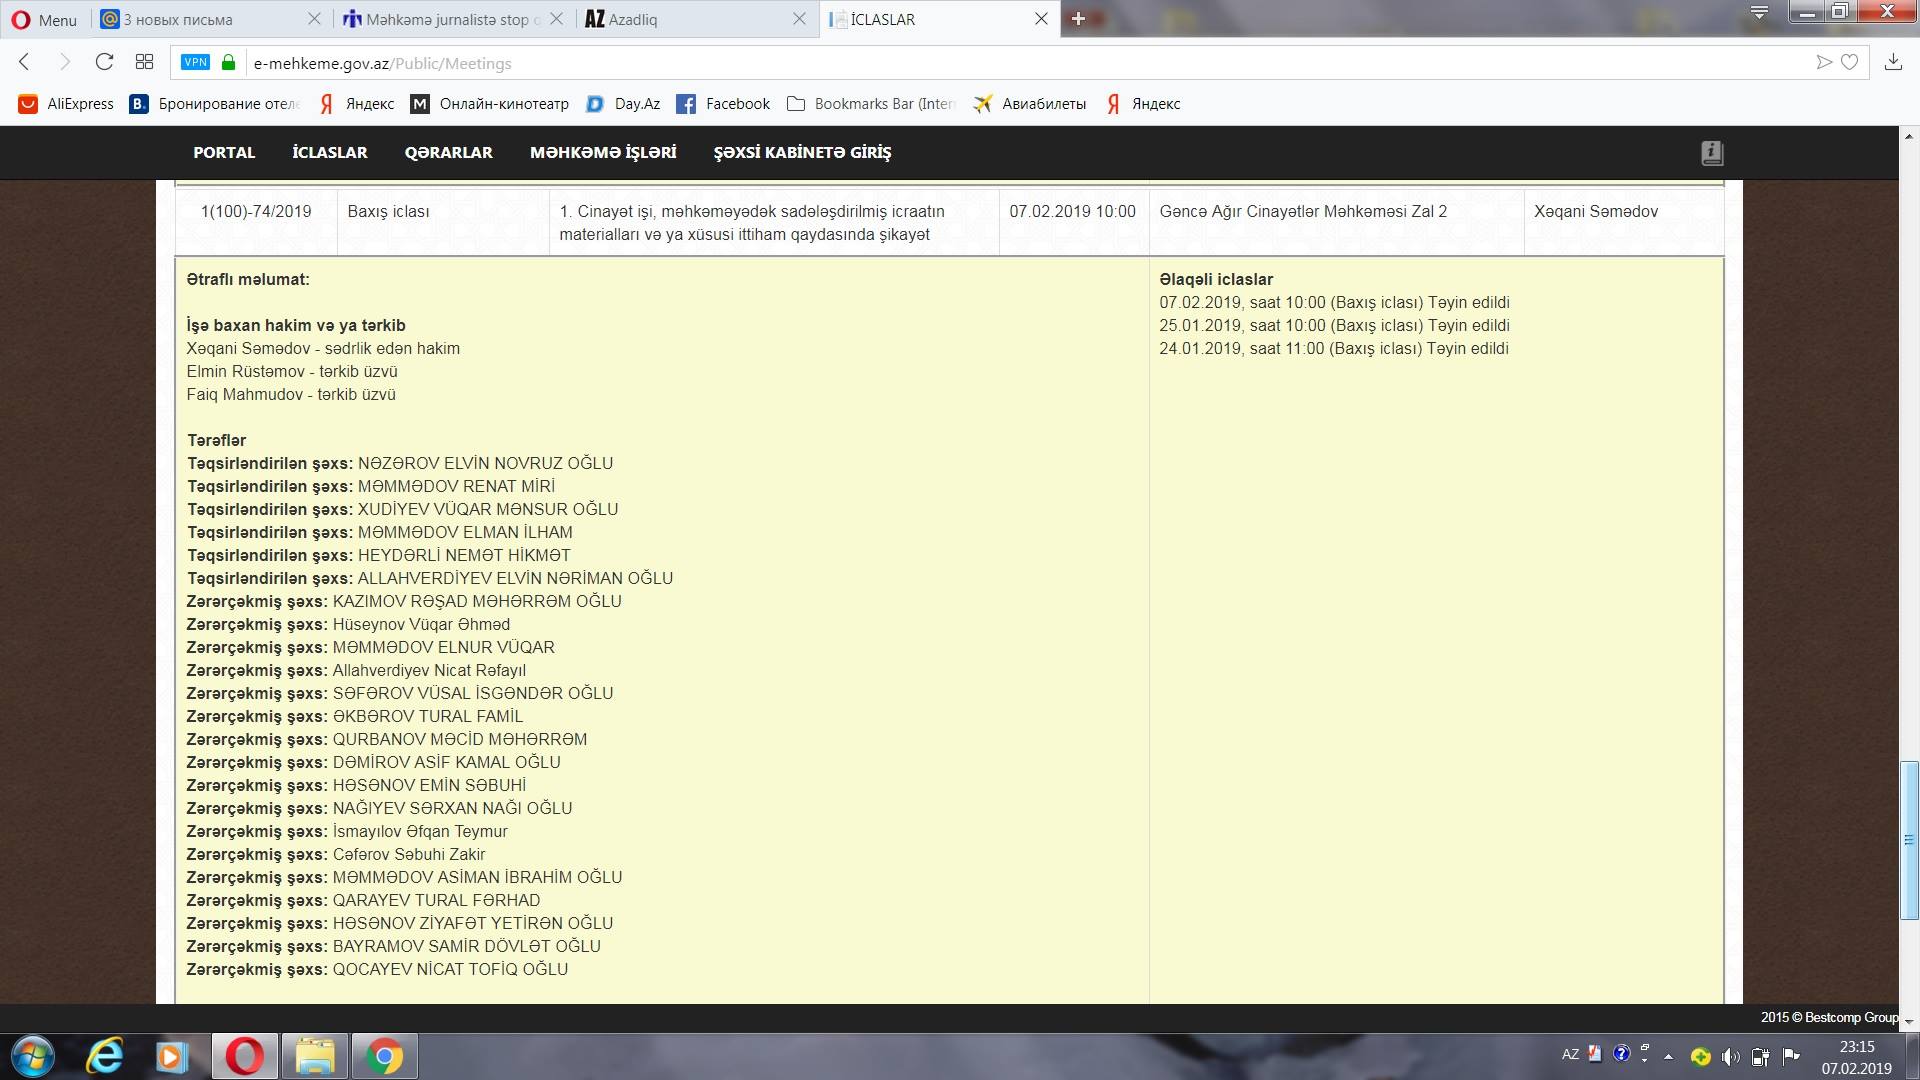
Task: Open the AliExpress bookmark
Action: coord(66,104)
